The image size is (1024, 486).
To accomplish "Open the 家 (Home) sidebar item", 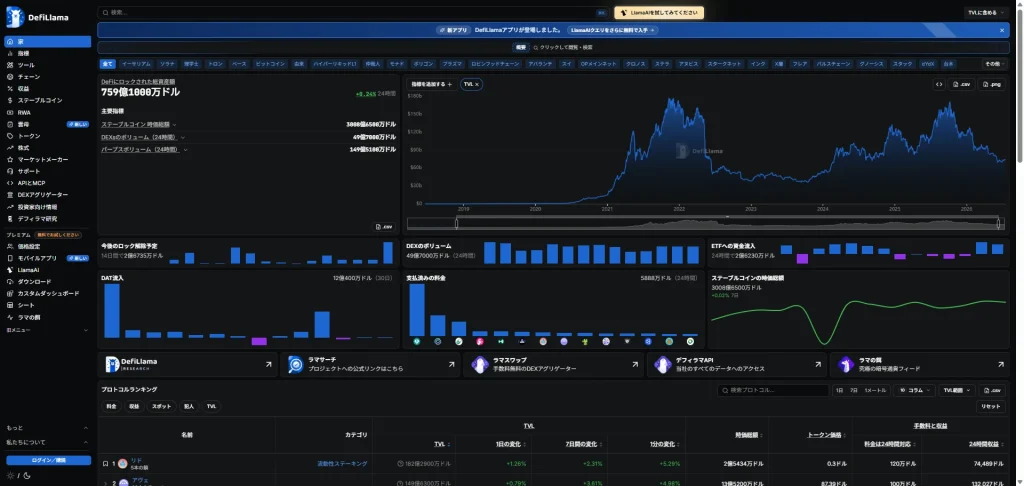I will tap(48, 42).
